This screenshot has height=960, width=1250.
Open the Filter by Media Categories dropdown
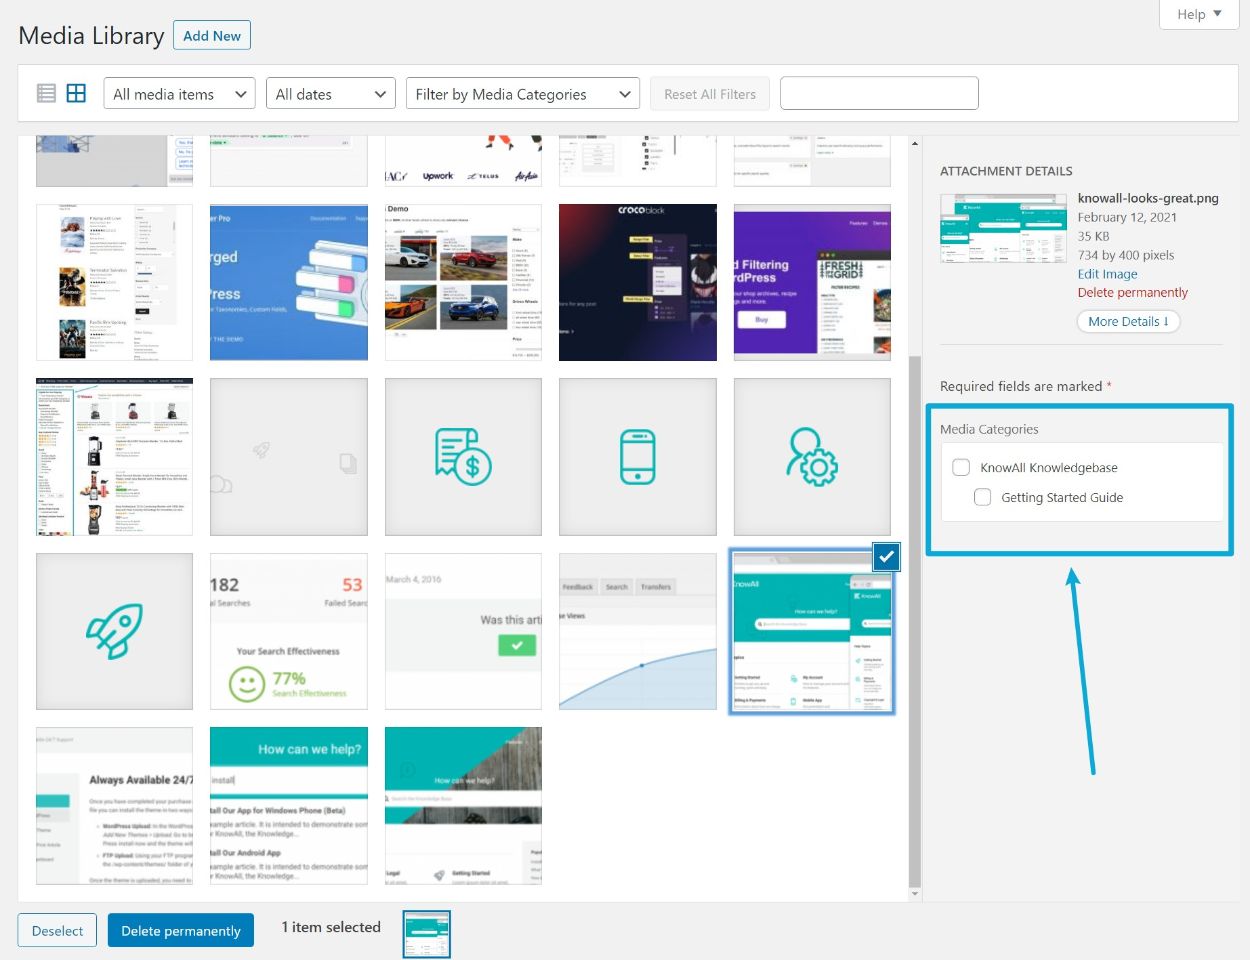[522, 93]
